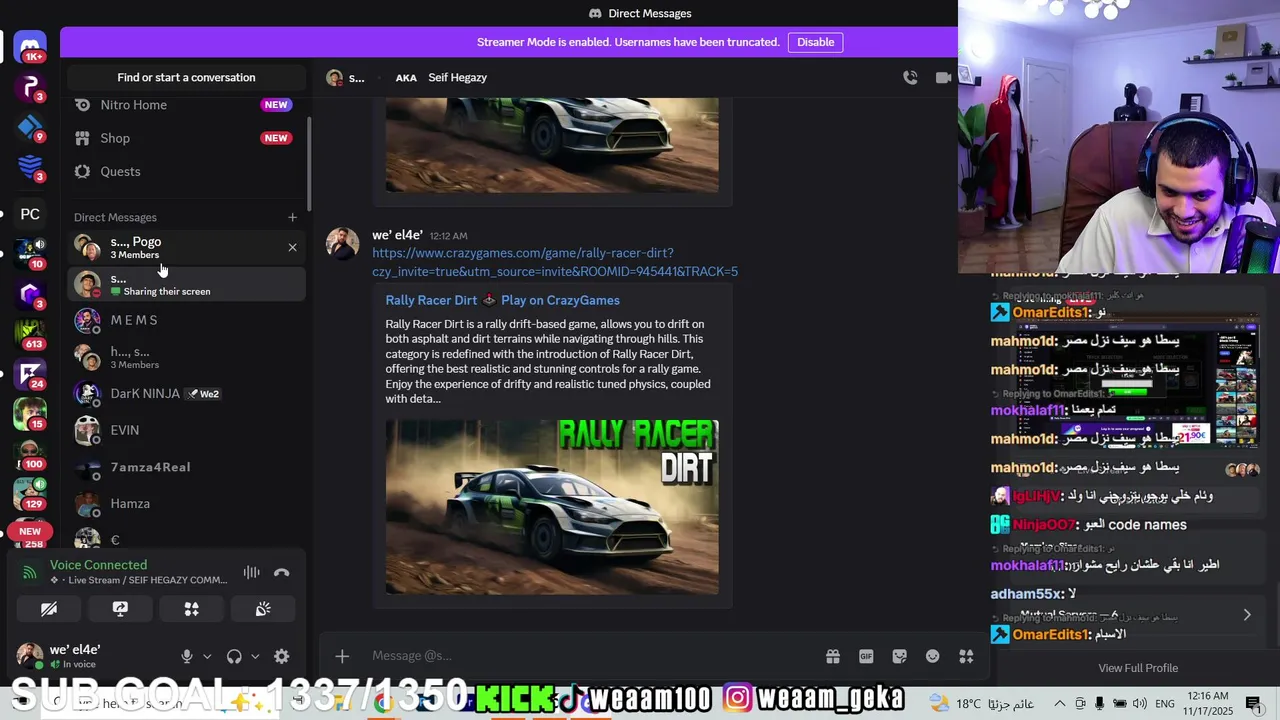Open Windows notification center
Viewport: 1280px width, 720px height.
point(1253,703)
